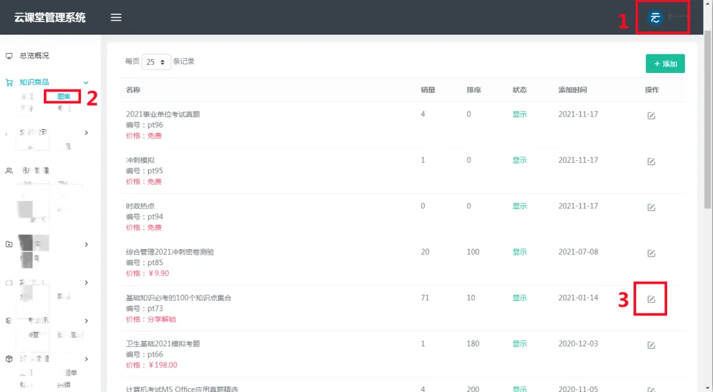
Task: Toggle the sidebar with the hamburger icon
Action: (116, 17)
